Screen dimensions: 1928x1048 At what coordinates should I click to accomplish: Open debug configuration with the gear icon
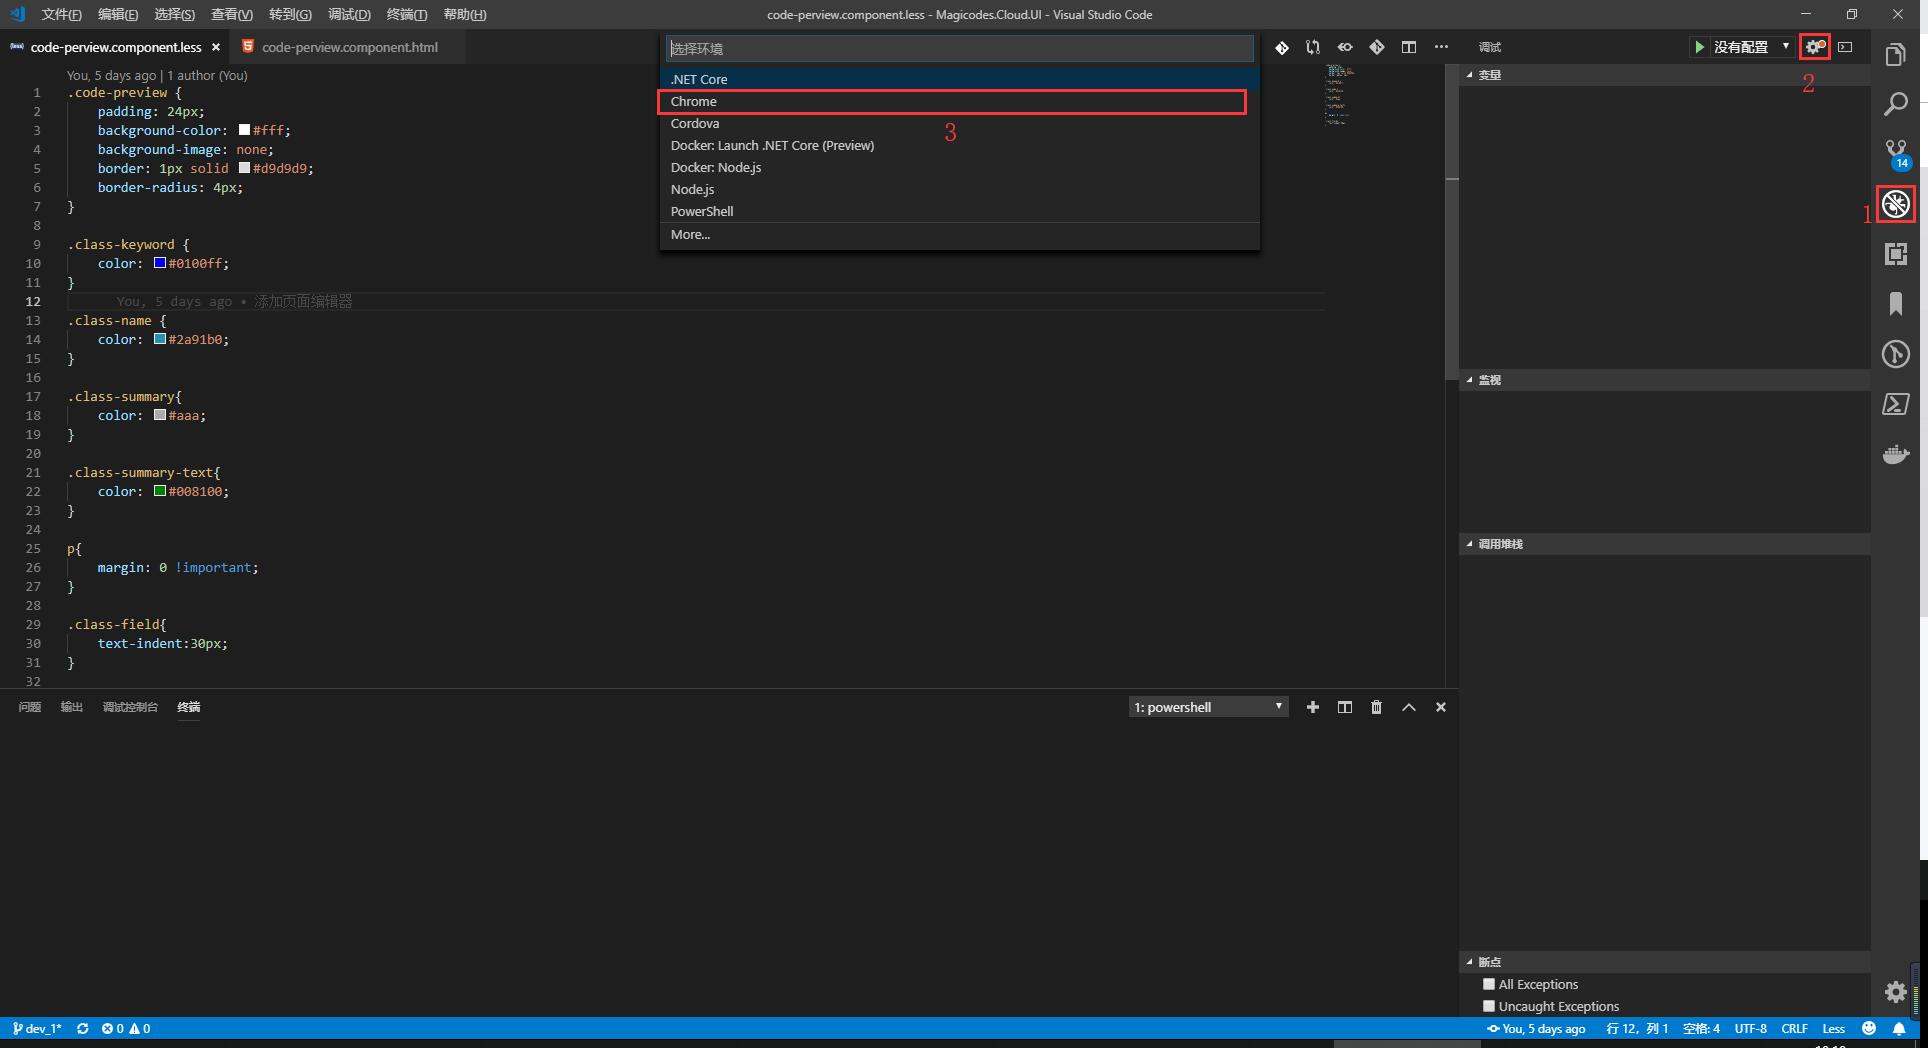[x=1815, y=46]
